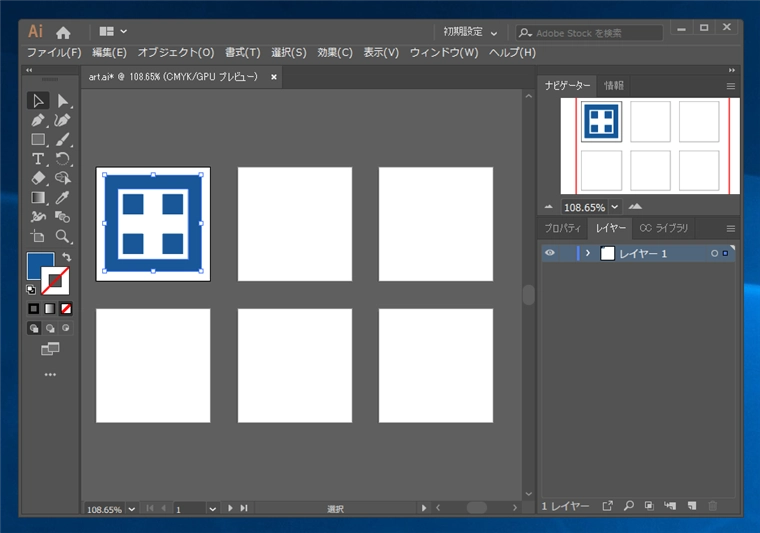Expand the レイヤー 1 layer contents
This screenshot has height=533, width=760.
(x=588, y=254)
